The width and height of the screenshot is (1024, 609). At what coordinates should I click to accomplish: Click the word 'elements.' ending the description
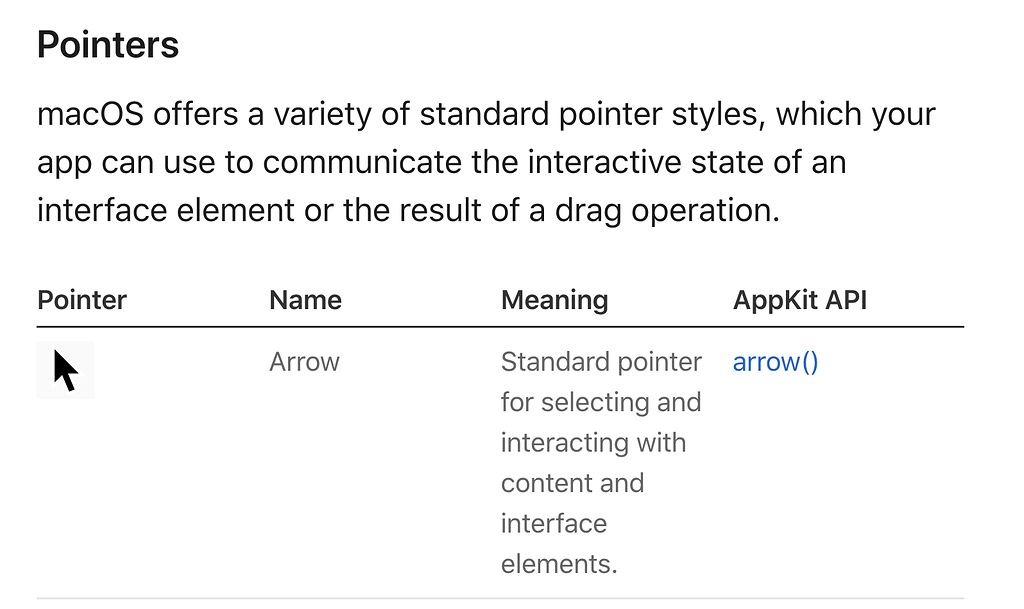[x=559, y=564]
